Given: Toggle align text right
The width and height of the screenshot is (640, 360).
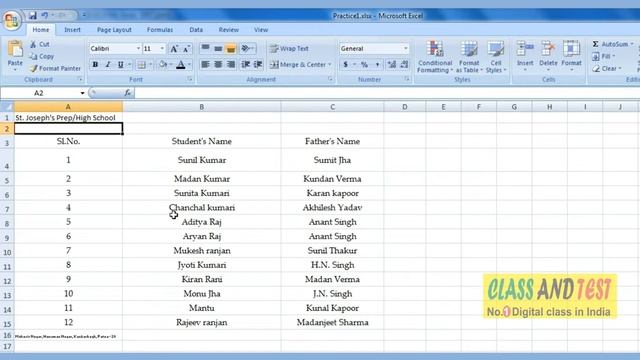Looking at the screenshot, I should tap(231, 64).
